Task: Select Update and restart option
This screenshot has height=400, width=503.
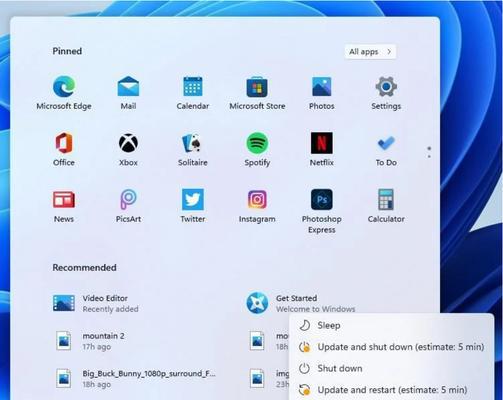Action: (391, 390)
